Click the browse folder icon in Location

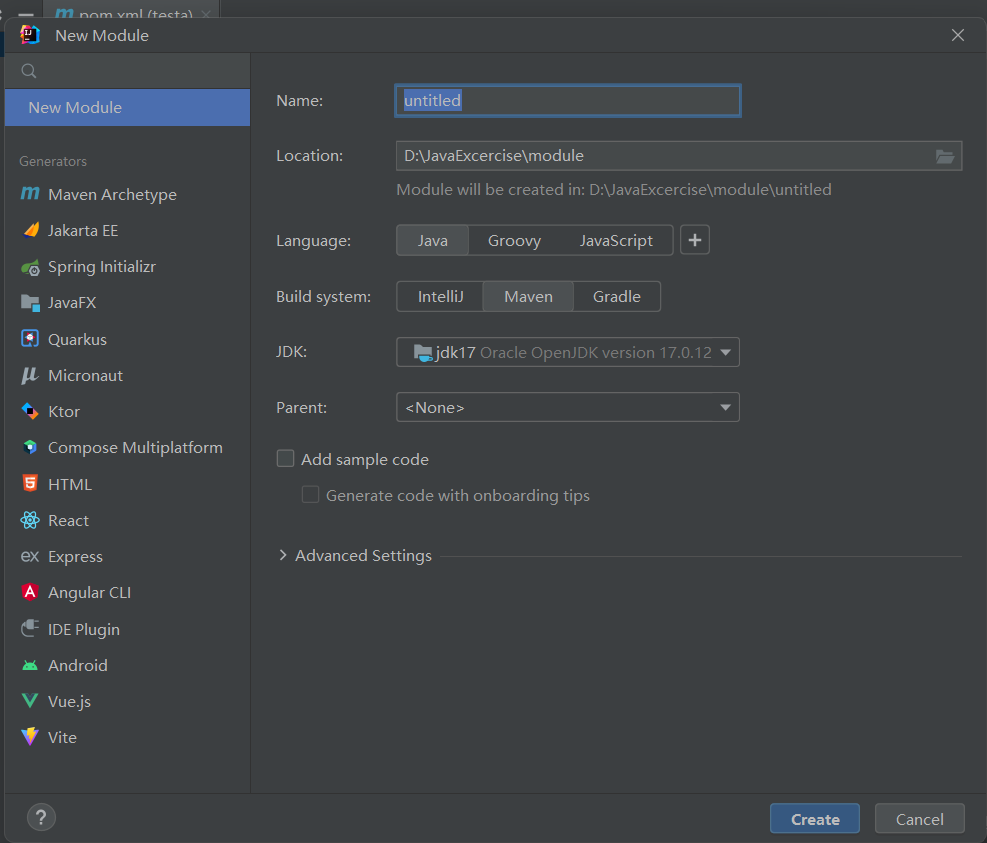click(945, 156)
